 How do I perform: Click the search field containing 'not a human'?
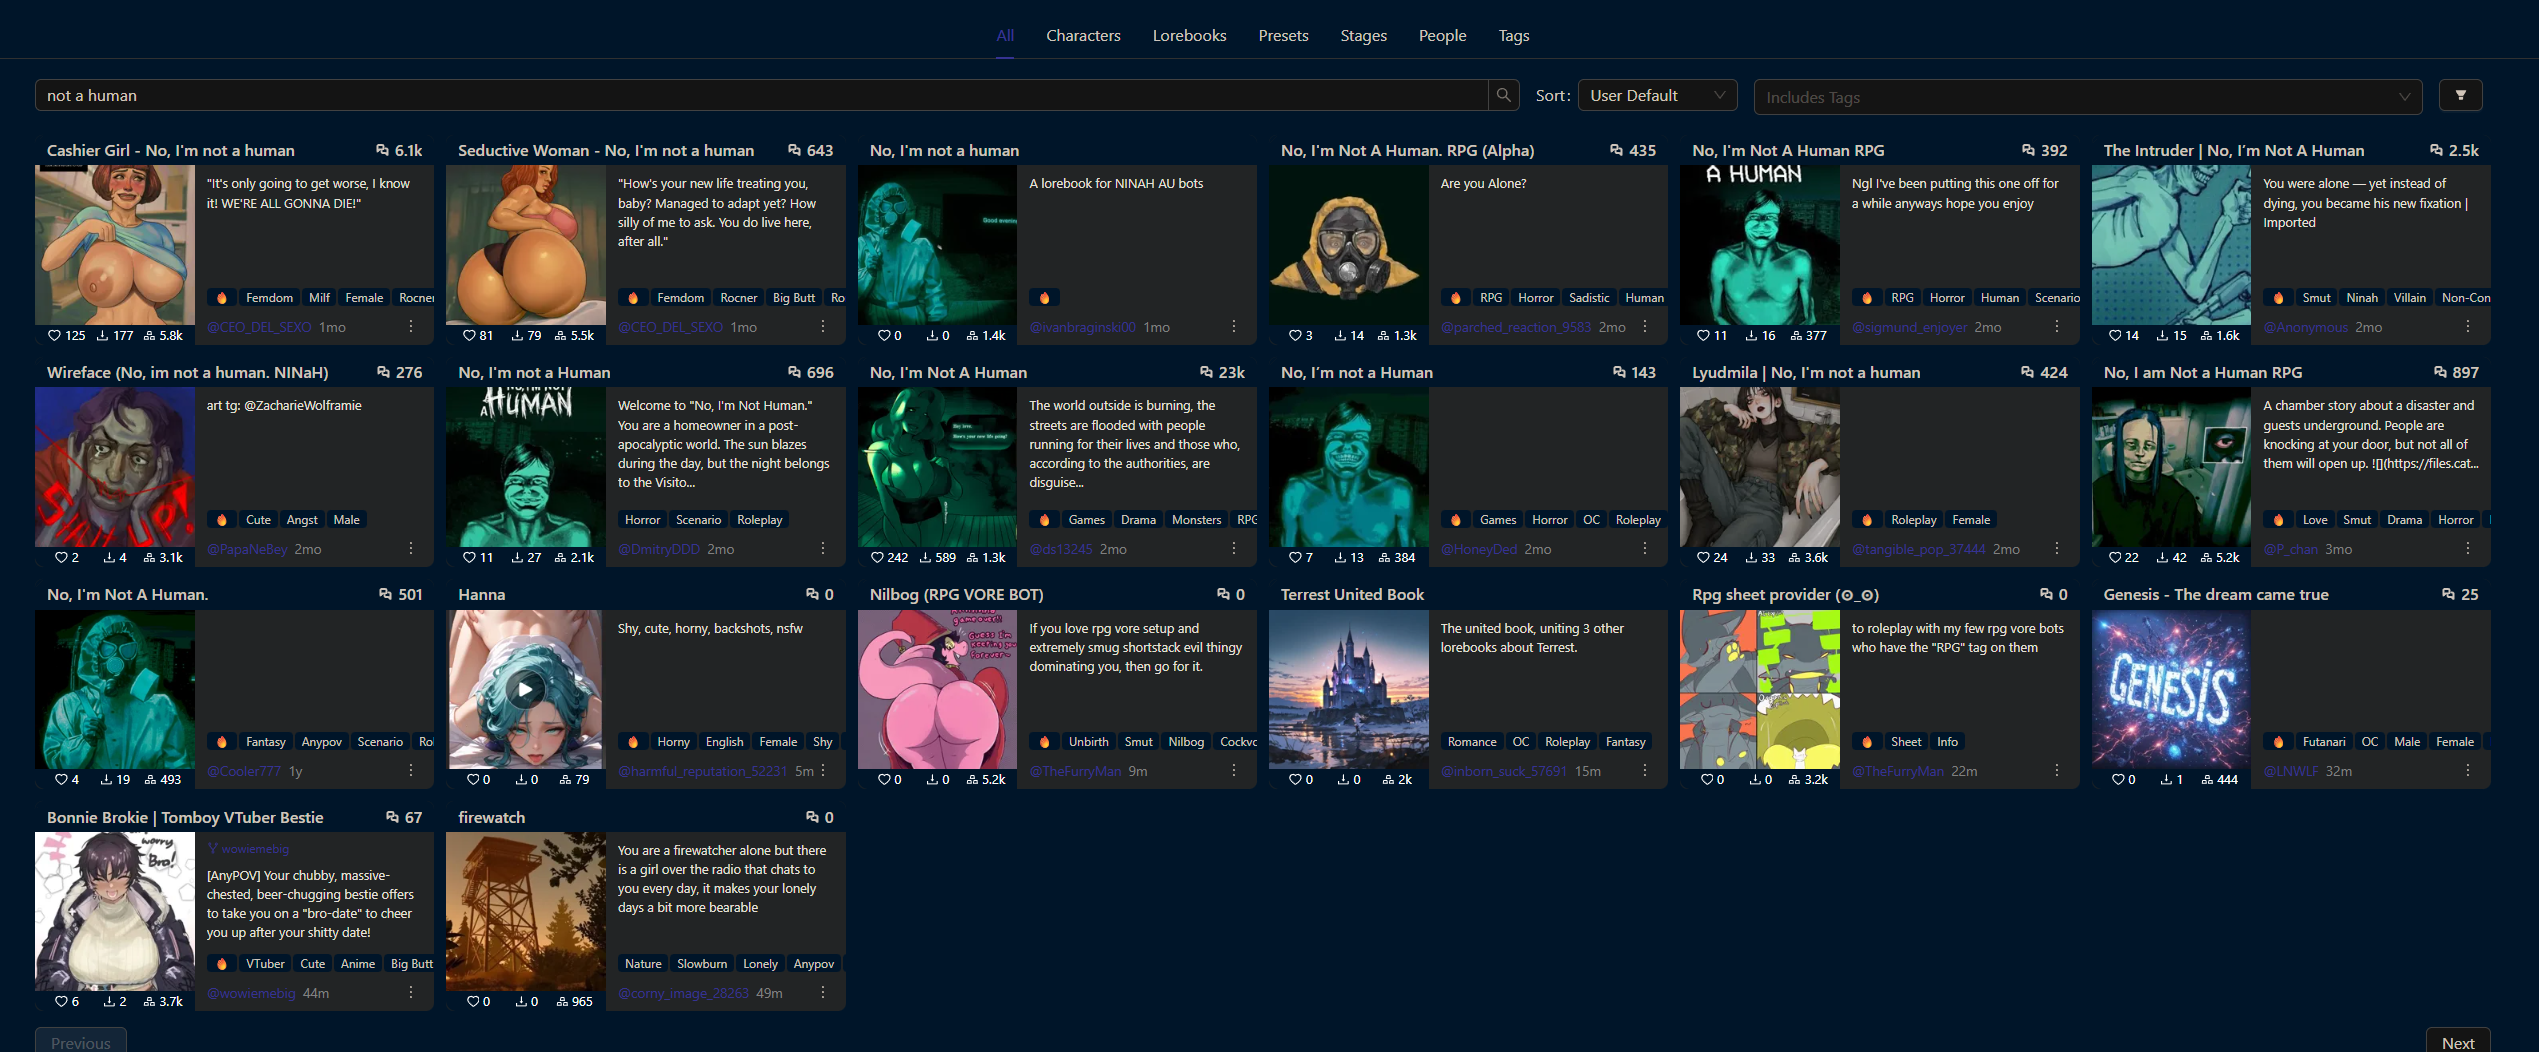pos(761,95)
